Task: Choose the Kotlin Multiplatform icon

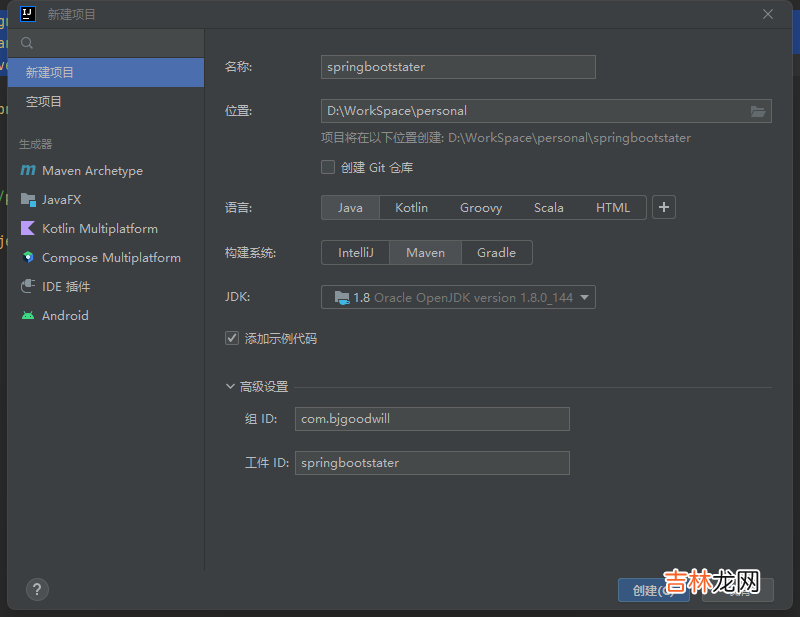Action: [28, 229]
